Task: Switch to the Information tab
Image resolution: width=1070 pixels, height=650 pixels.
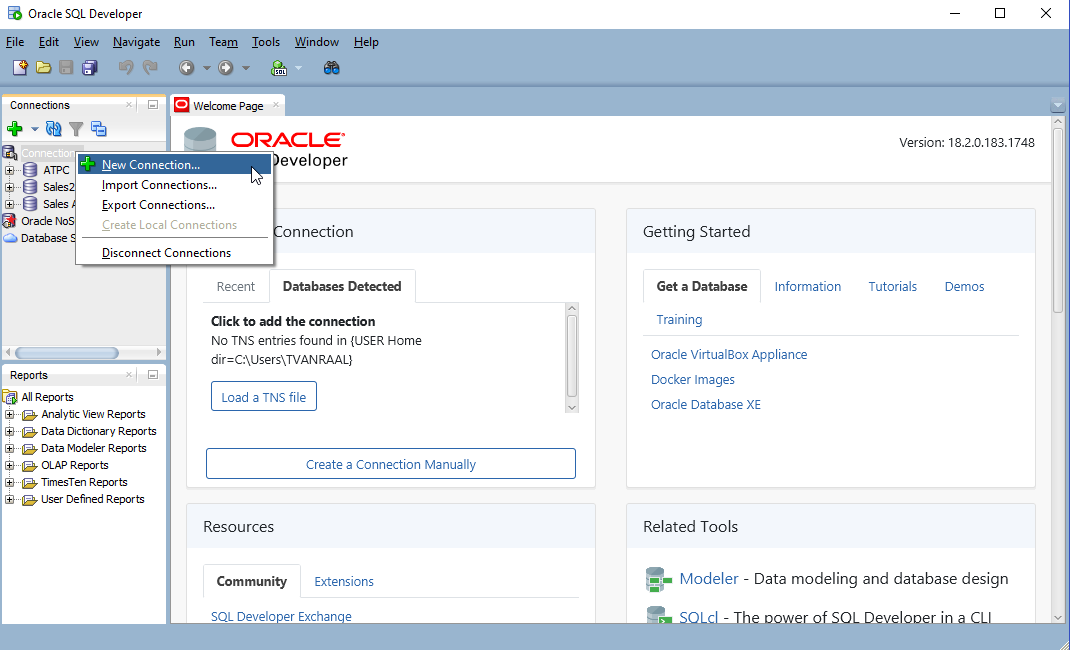Action: [x=807, y=286]
